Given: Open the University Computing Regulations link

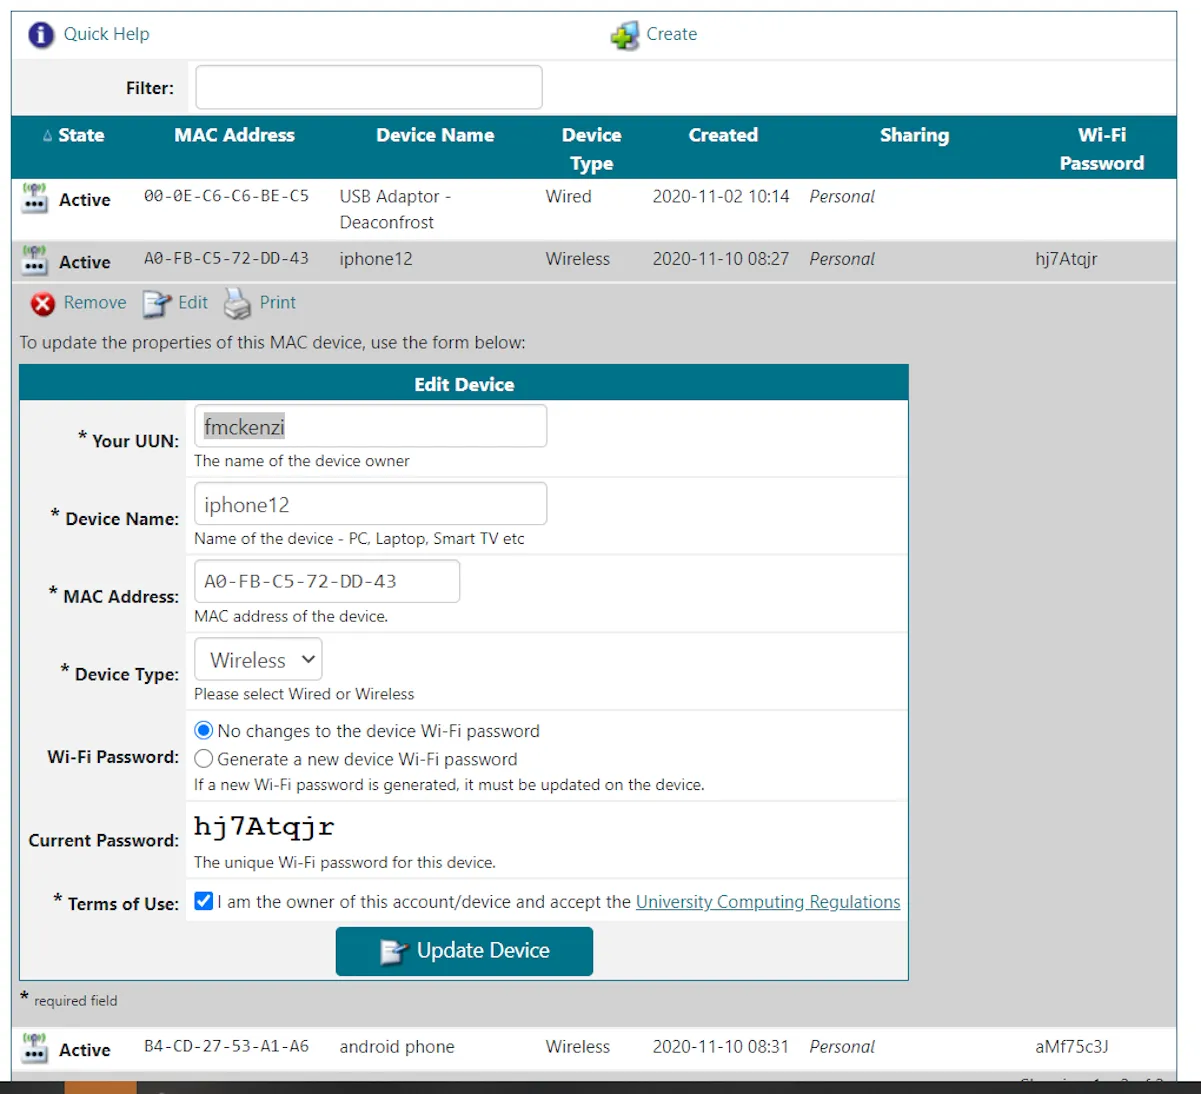Looking at the screenshot, I should (x=767, y=901).
